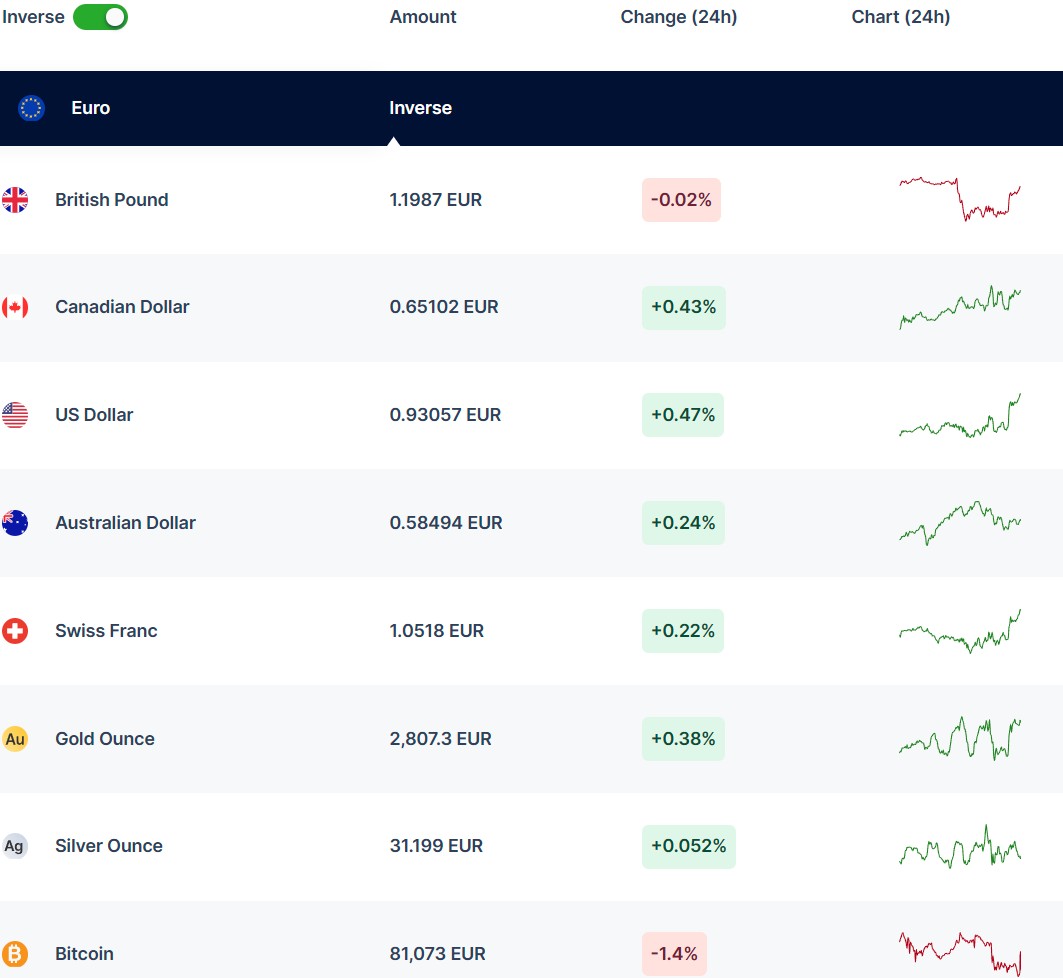Open the Bitcoin 24h sparkline chart
Screen dimensions: 1063x978
960,952
